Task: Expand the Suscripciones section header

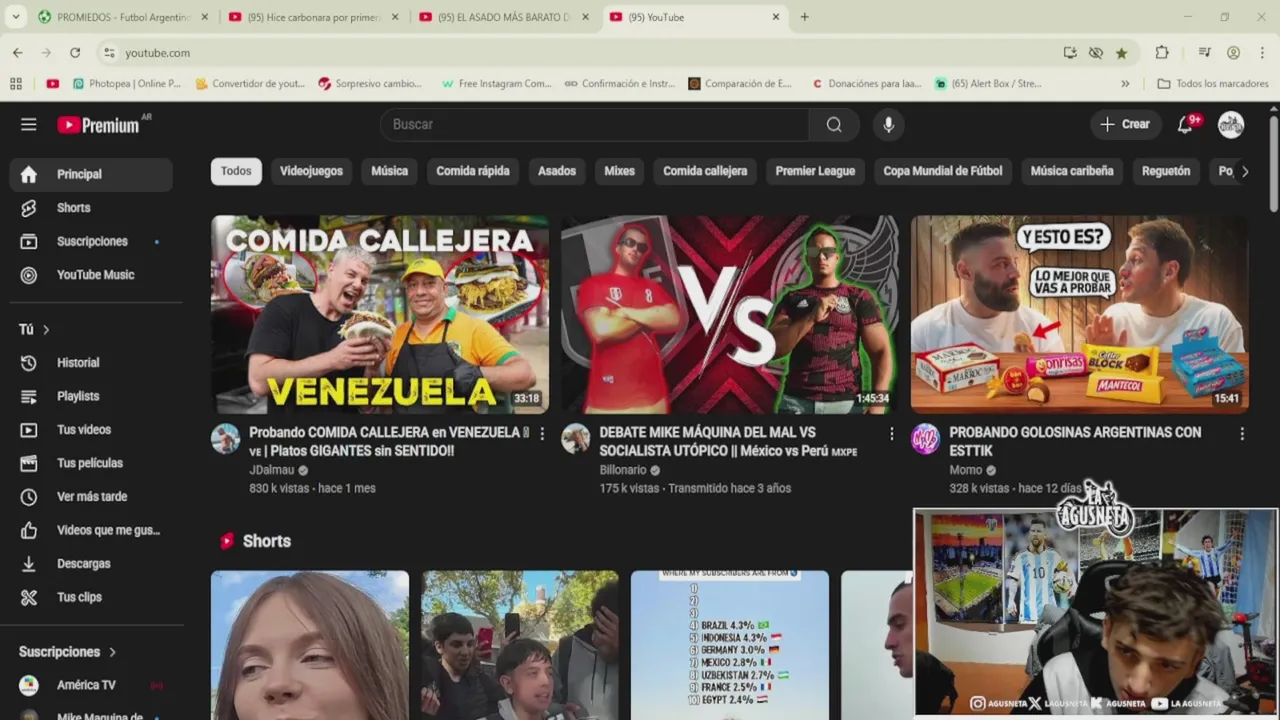Action: click(x=68, y=652)
